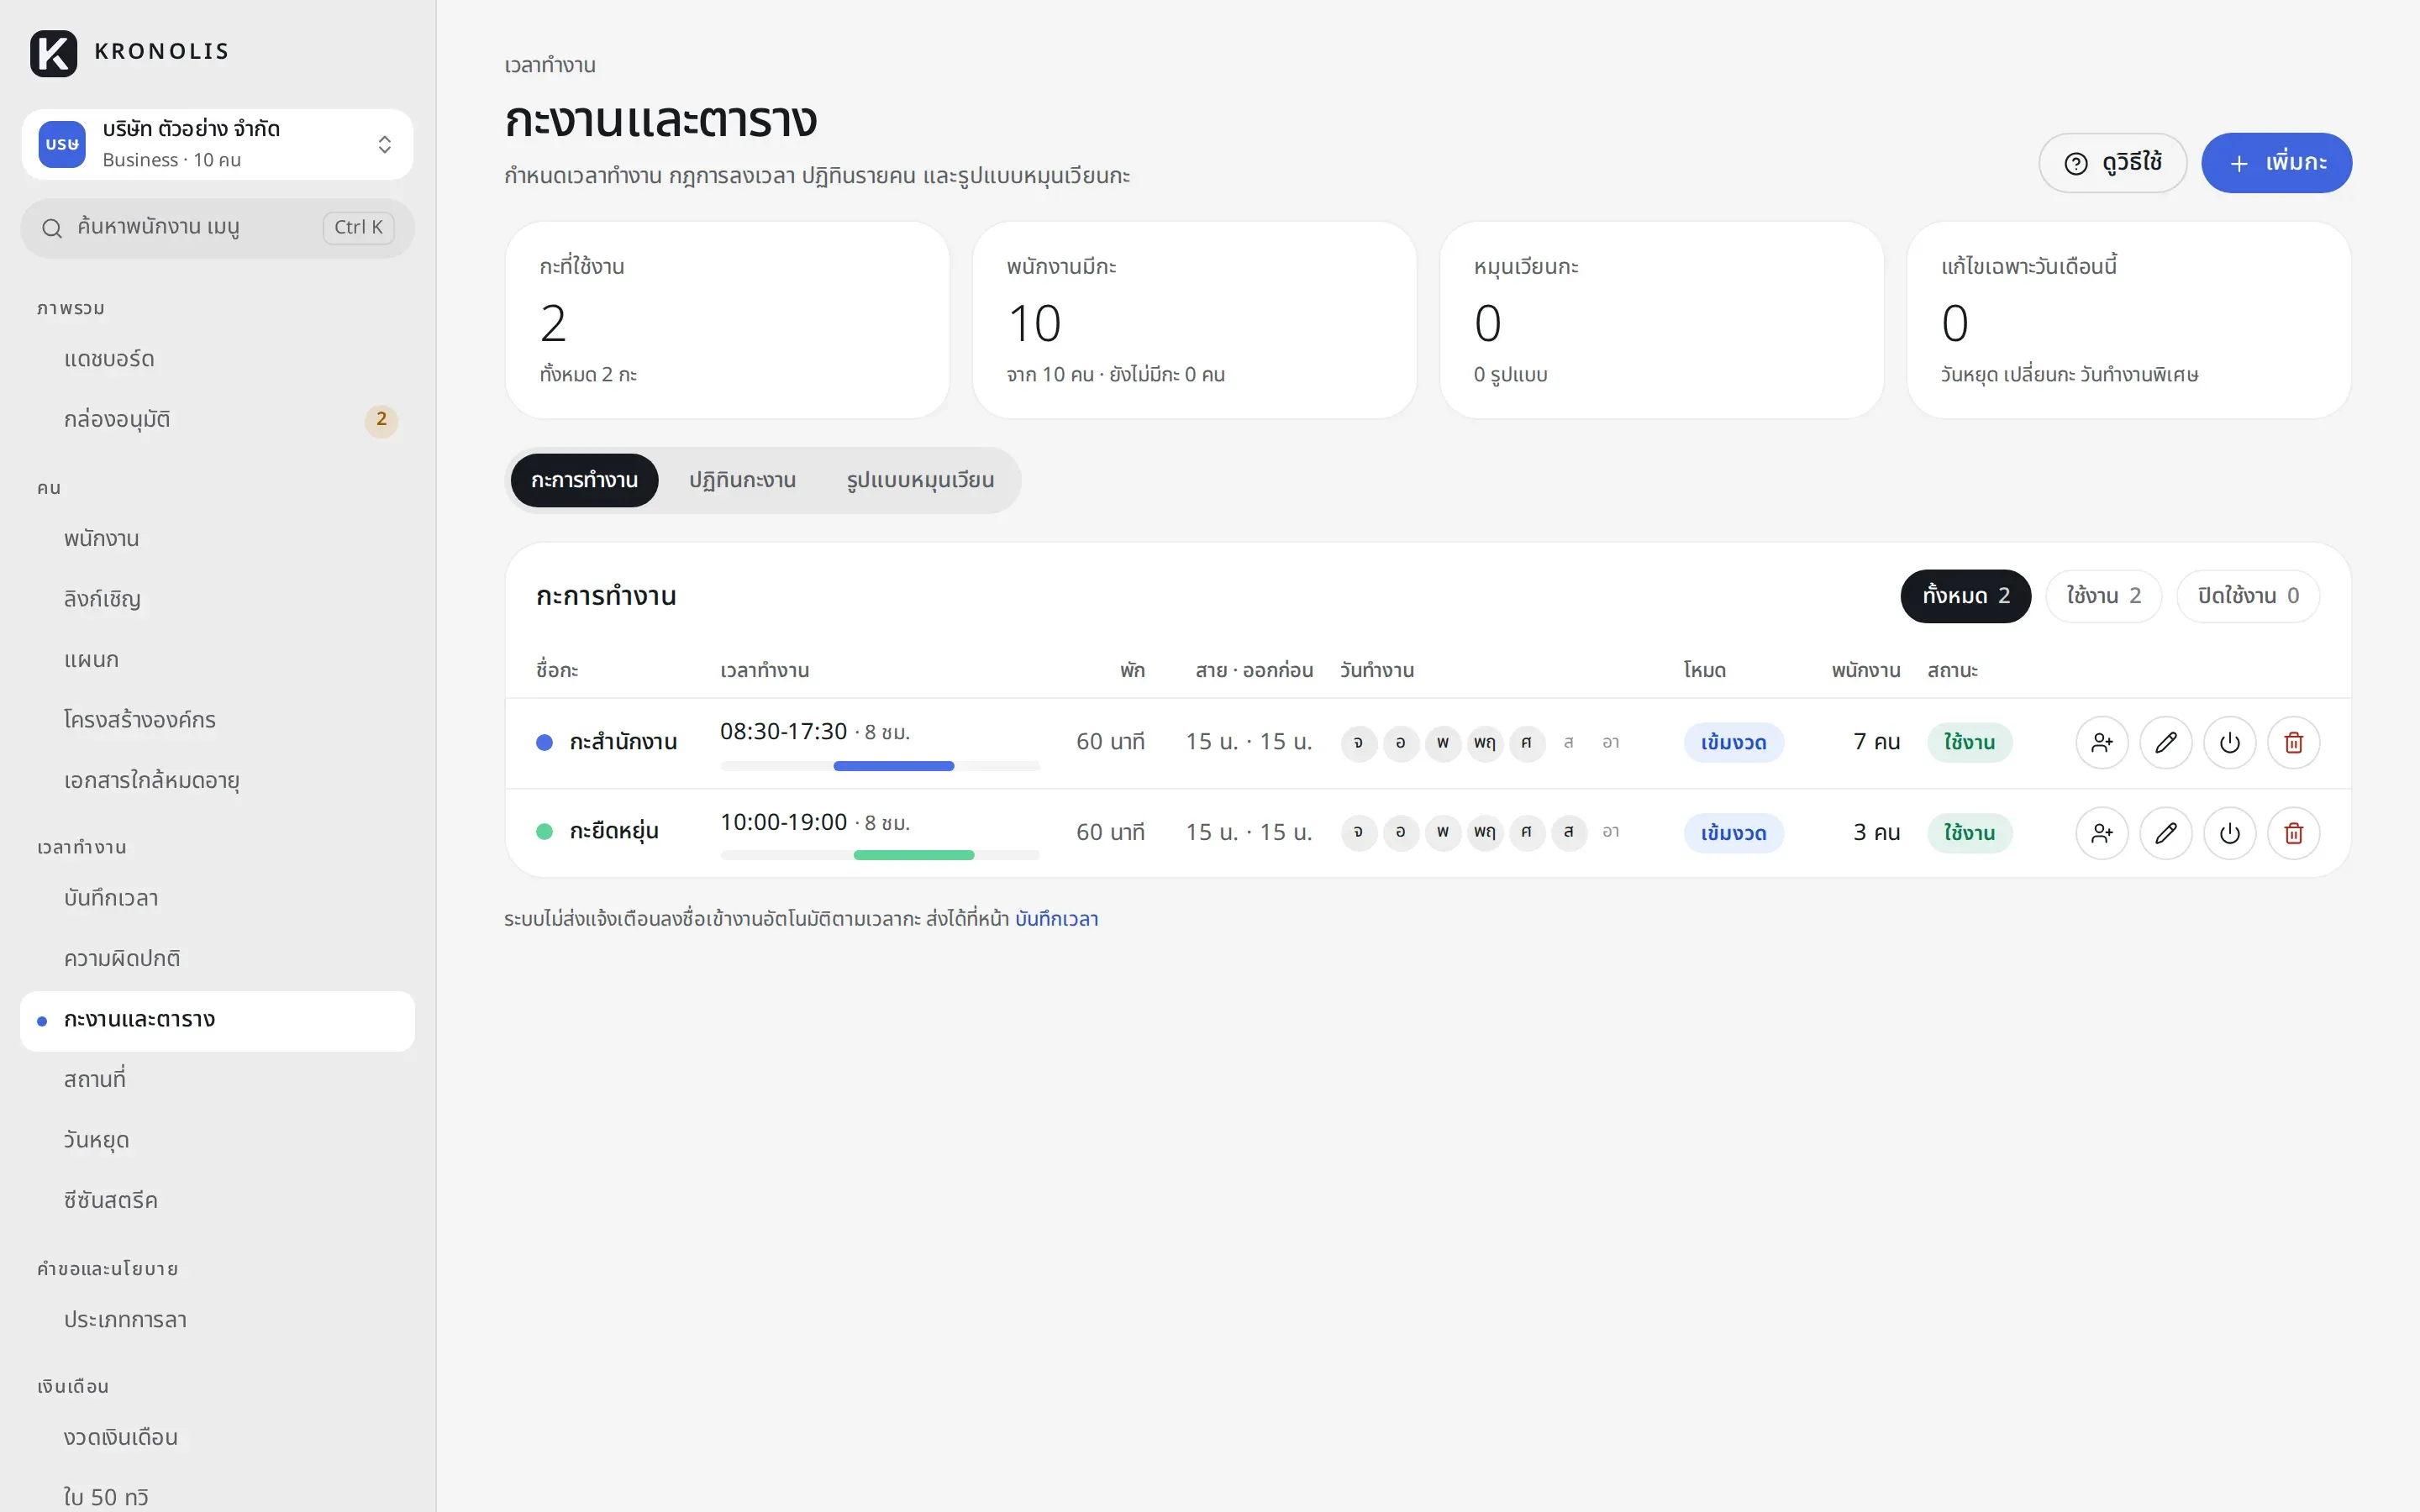The height and width of the screenshot is (1512, 2420).
Task: Filter shifts by ปิดใช้งาน 0
Action: (2247, 596)
